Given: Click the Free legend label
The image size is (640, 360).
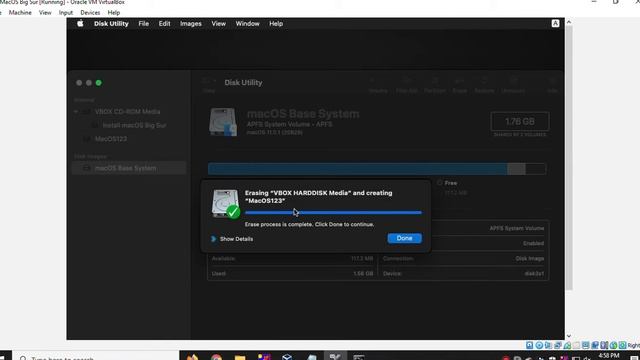Looking at the screenshot, I should (451, 183).
